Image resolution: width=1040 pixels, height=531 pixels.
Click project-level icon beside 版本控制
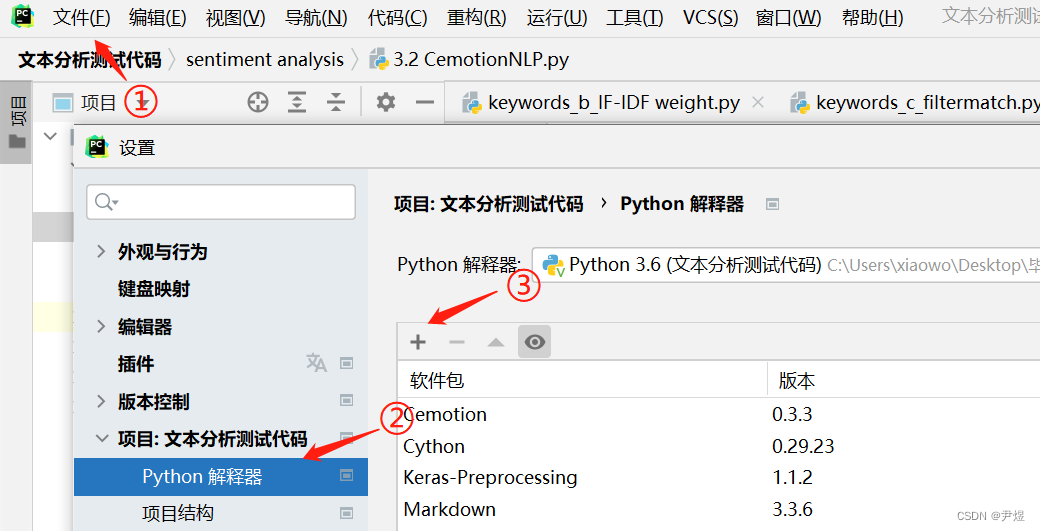point(346,400)
